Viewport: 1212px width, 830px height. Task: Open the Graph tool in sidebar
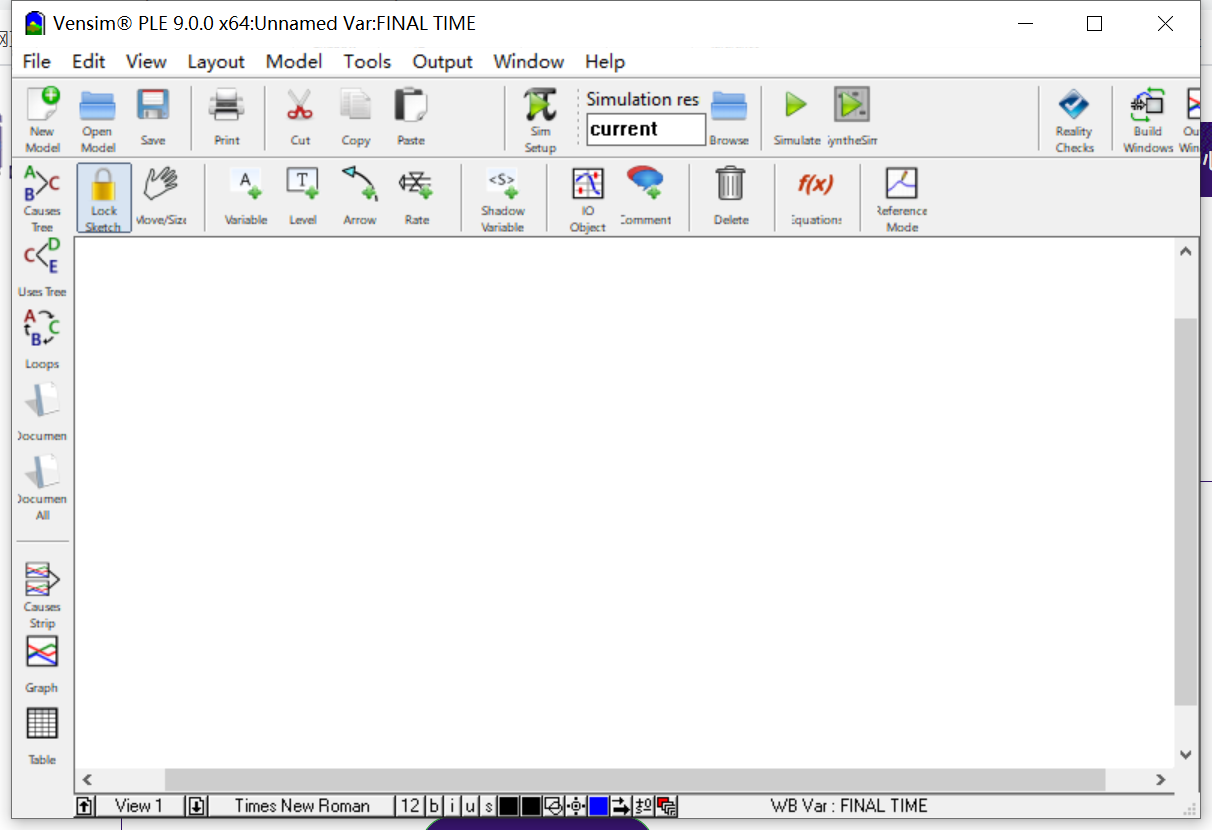coord(42,664)
